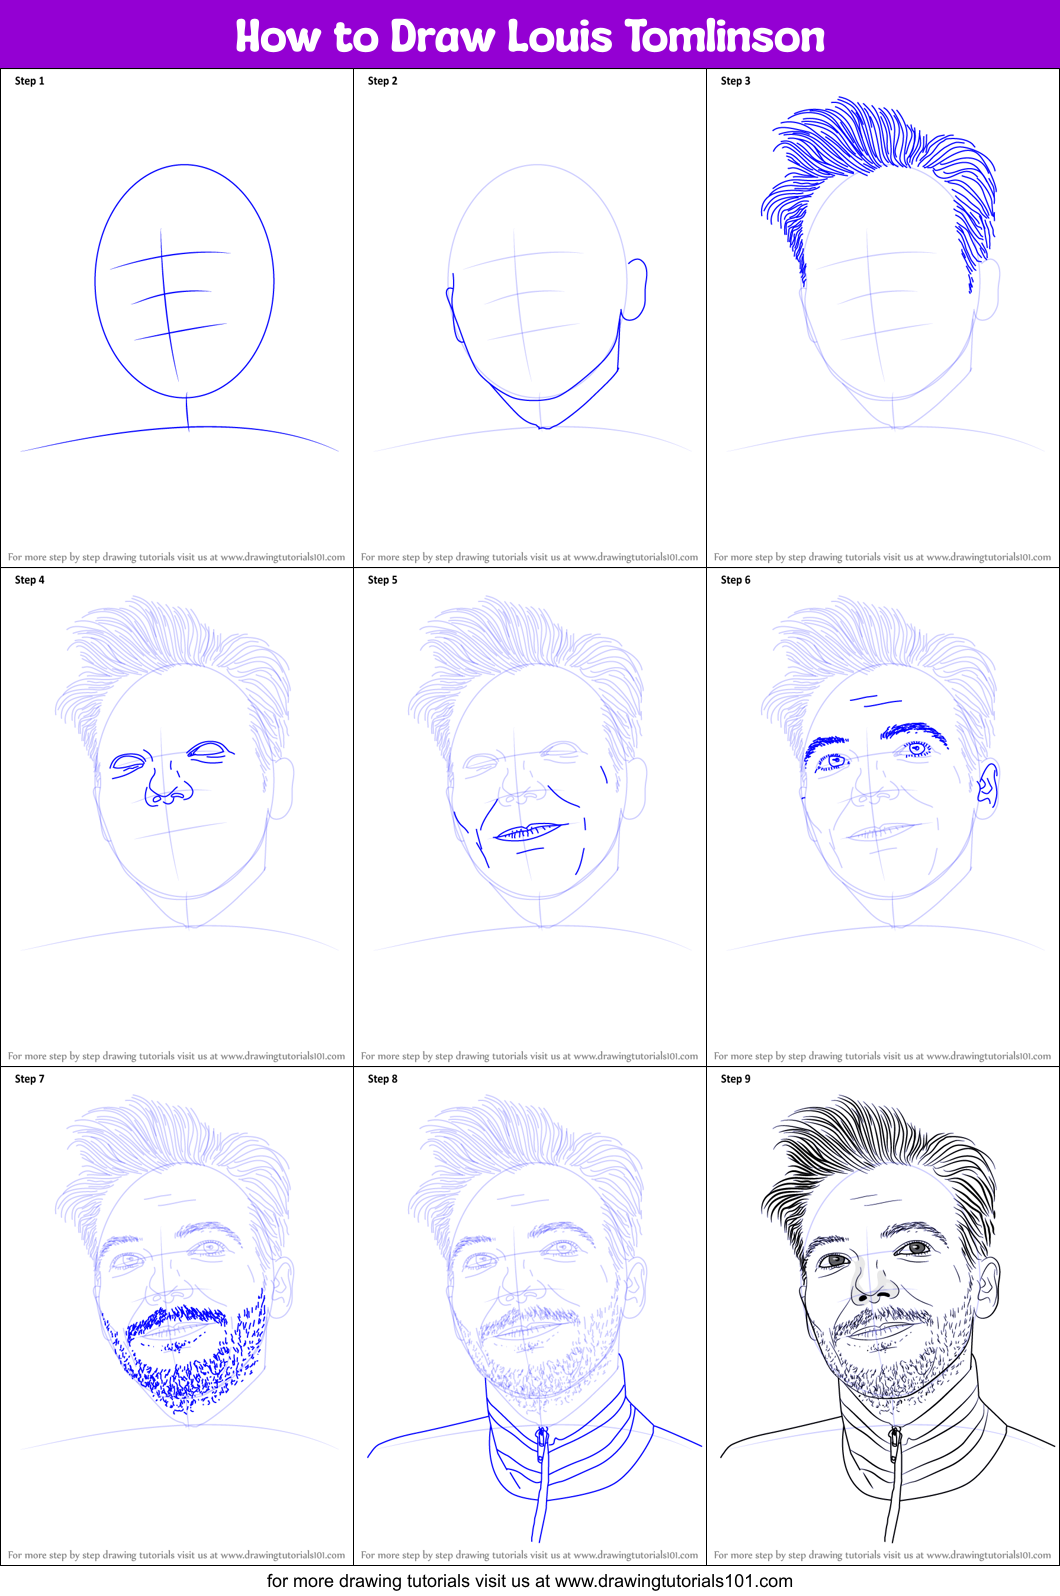Click the caption under the Step 6 panel
Screen dimensions: 1060x1596
pos(883,1056)
